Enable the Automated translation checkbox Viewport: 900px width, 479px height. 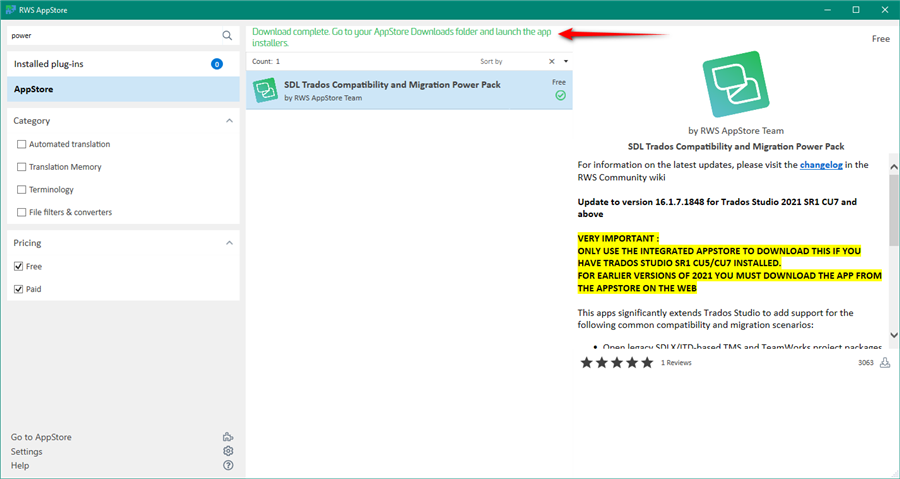(21, 145)
